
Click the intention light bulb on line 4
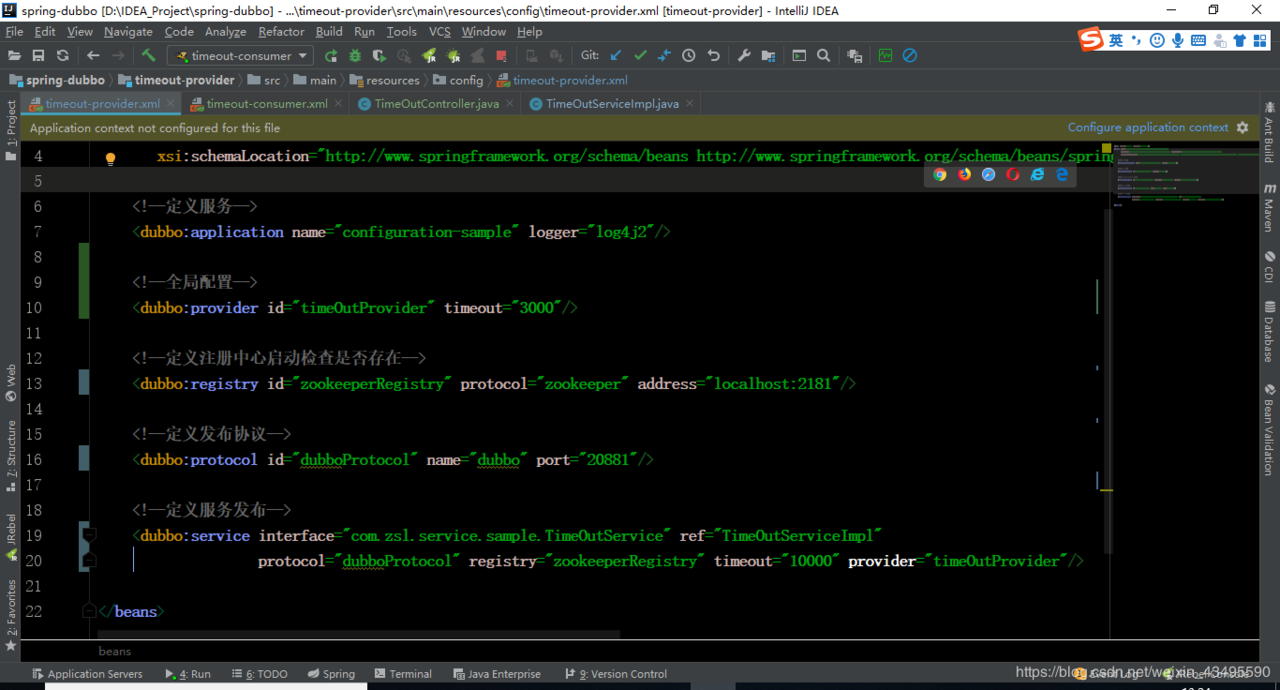tap(110, 158)
